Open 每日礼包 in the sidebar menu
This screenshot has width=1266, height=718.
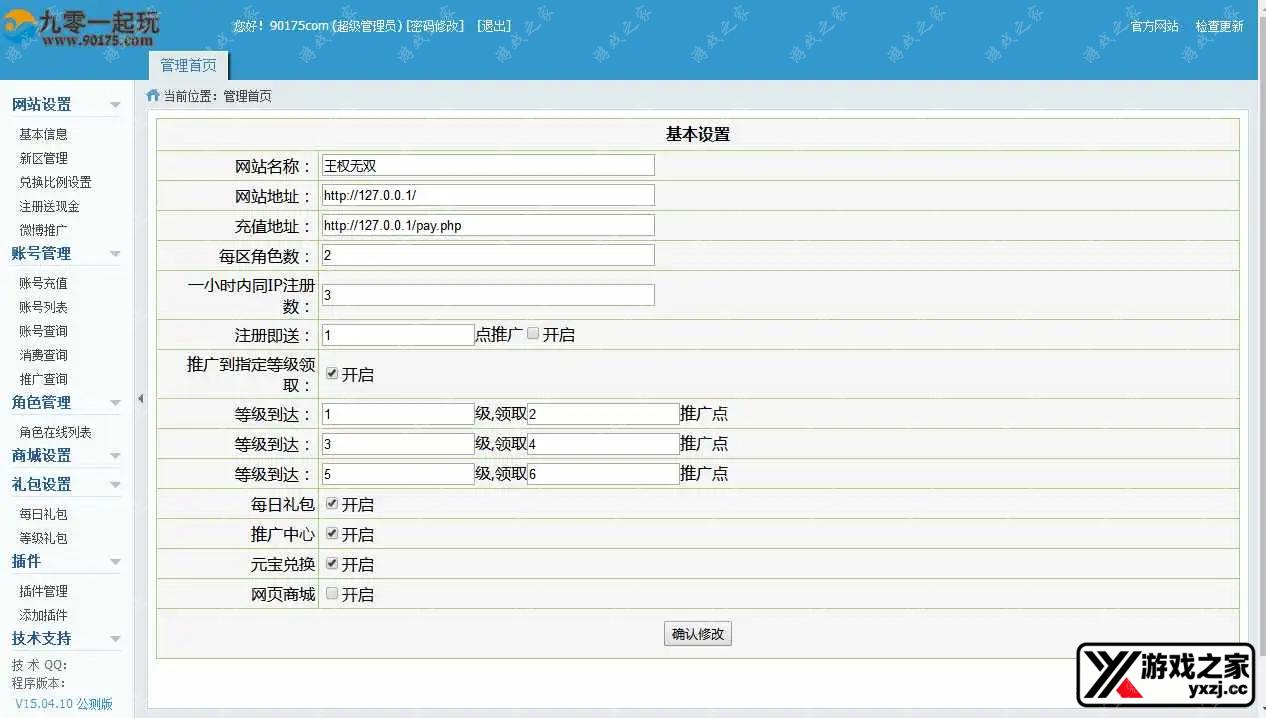point(43,514)
